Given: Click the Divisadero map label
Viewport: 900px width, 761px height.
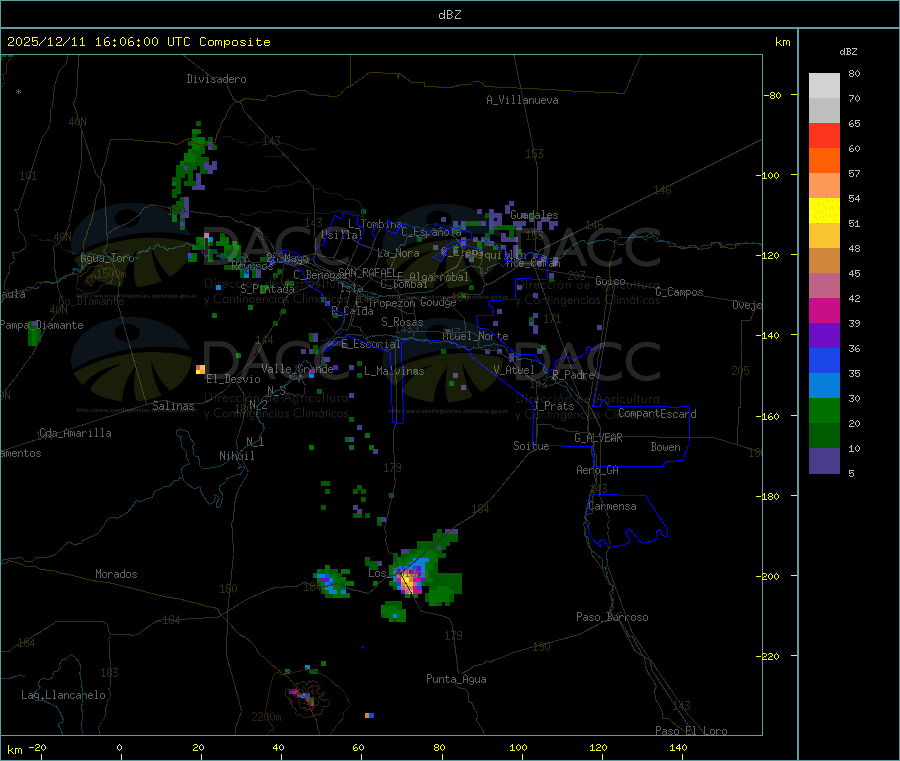Looking at the screenshot, I should [x=216, y=79].
